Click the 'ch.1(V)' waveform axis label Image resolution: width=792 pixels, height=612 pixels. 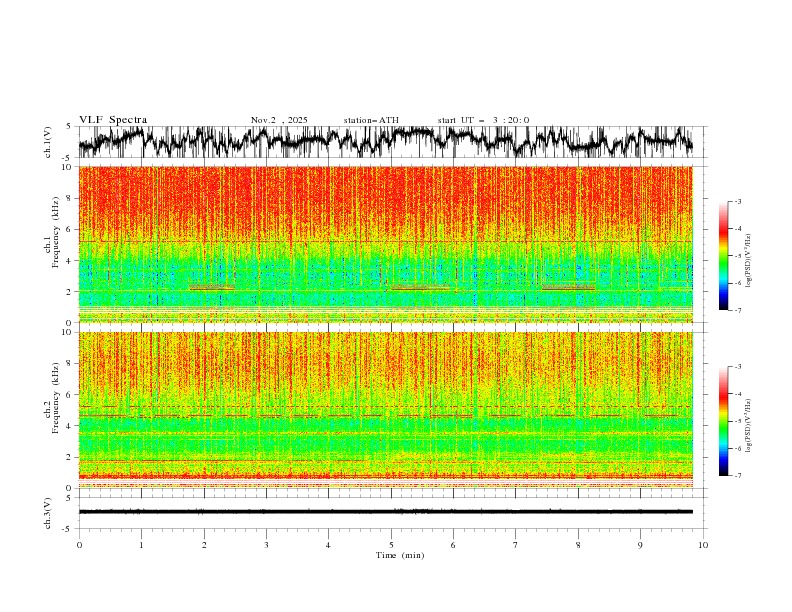(x=48, y=142)
